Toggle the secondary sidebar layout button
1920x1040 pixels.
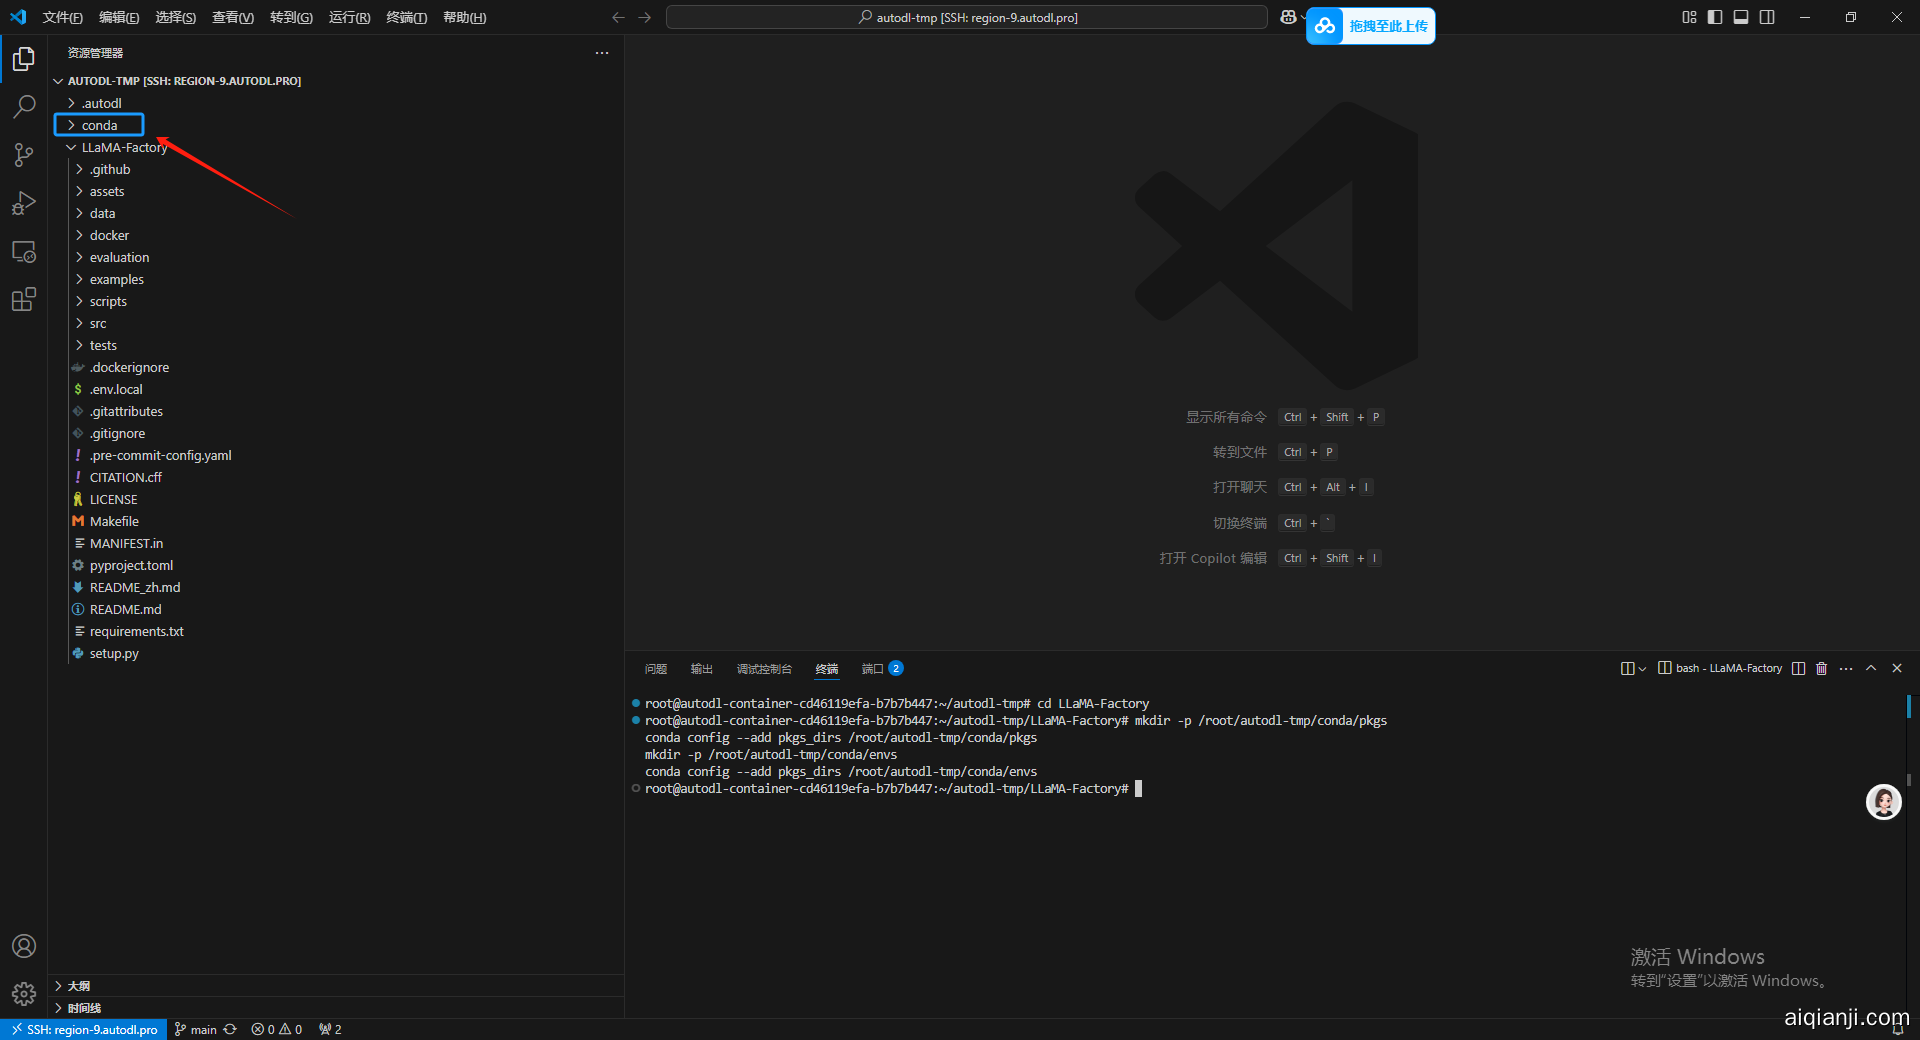coord(1767,17)
